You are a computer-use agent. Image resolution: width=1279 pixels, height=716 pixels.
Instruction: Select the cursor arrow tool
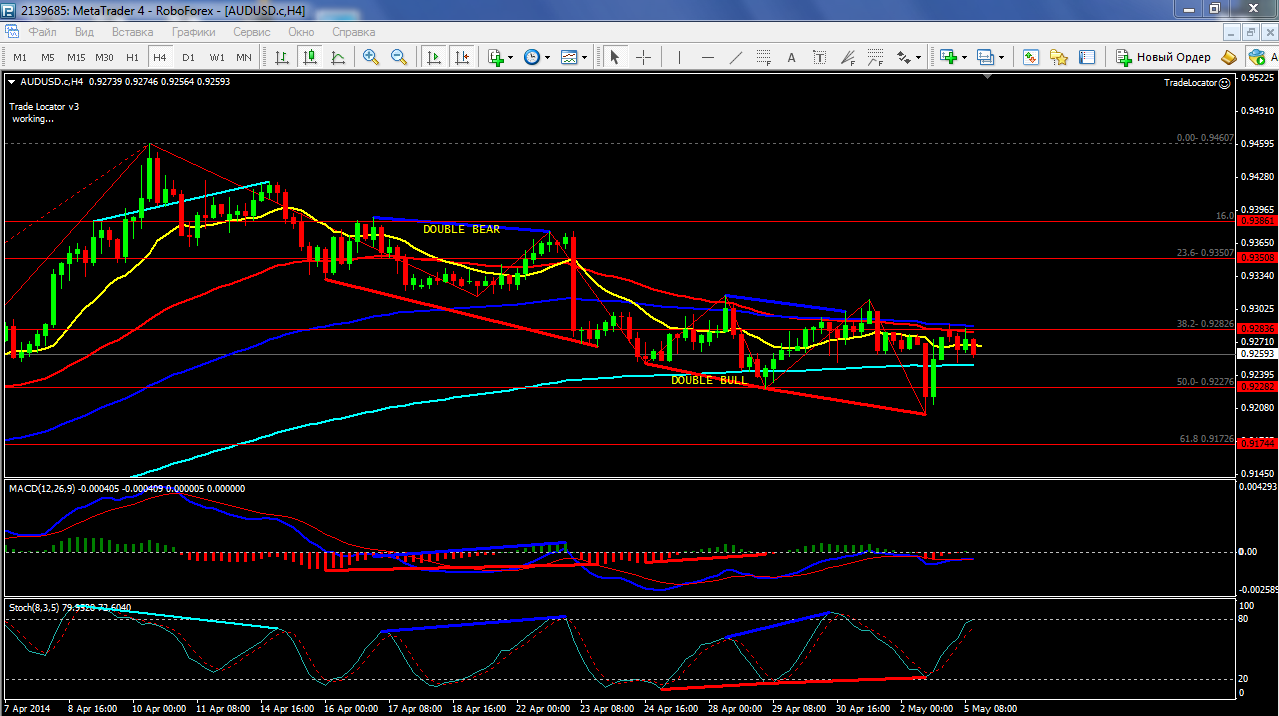[x=615, y=57]
